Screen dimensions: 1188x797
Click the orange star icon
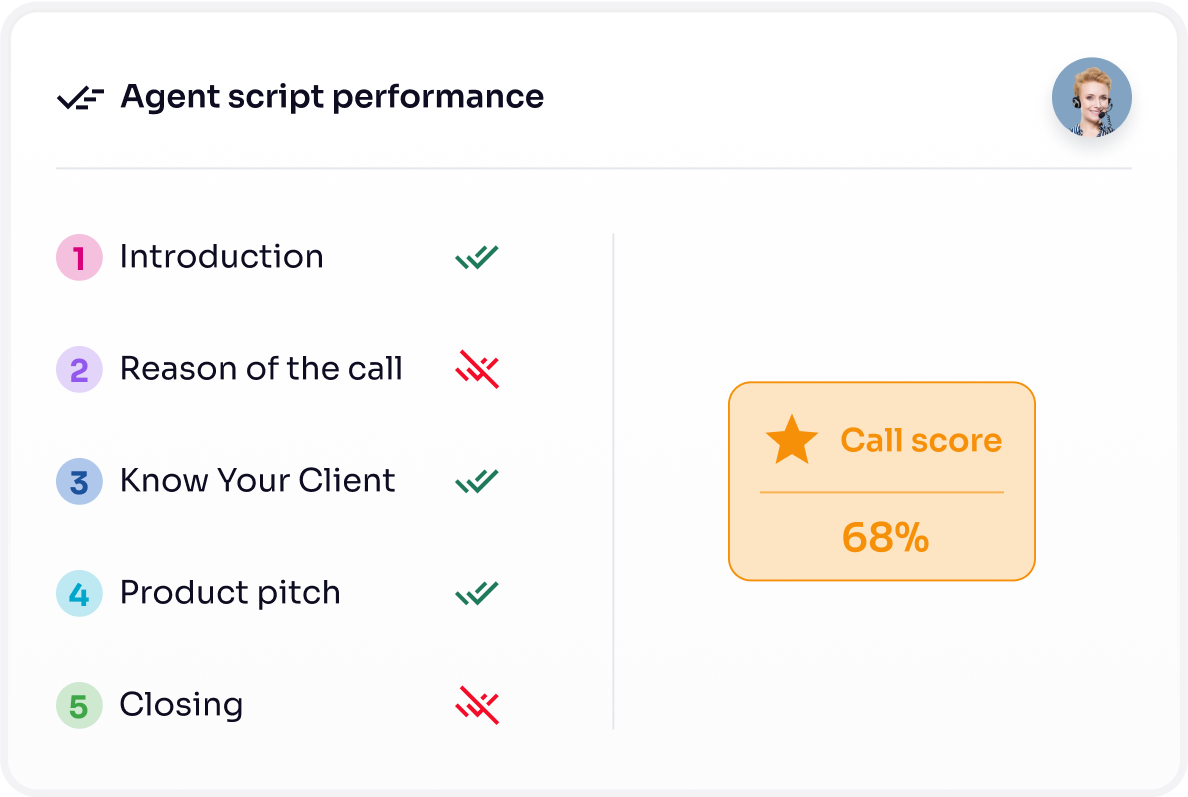pyautogui.click(x=791, y=441)
